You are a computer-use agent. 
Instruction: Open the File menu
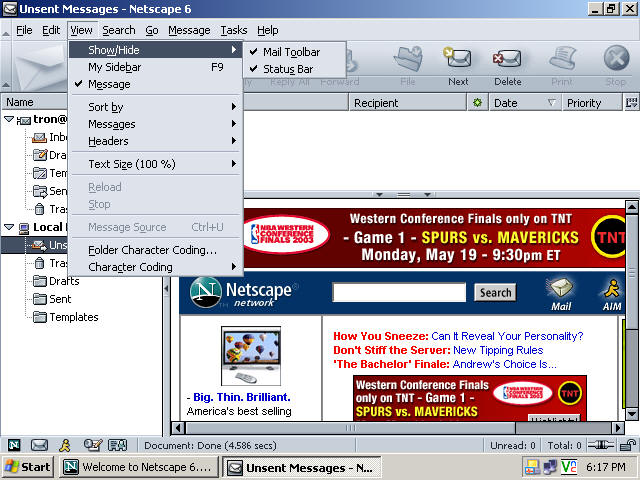click(x=24, y=30)
